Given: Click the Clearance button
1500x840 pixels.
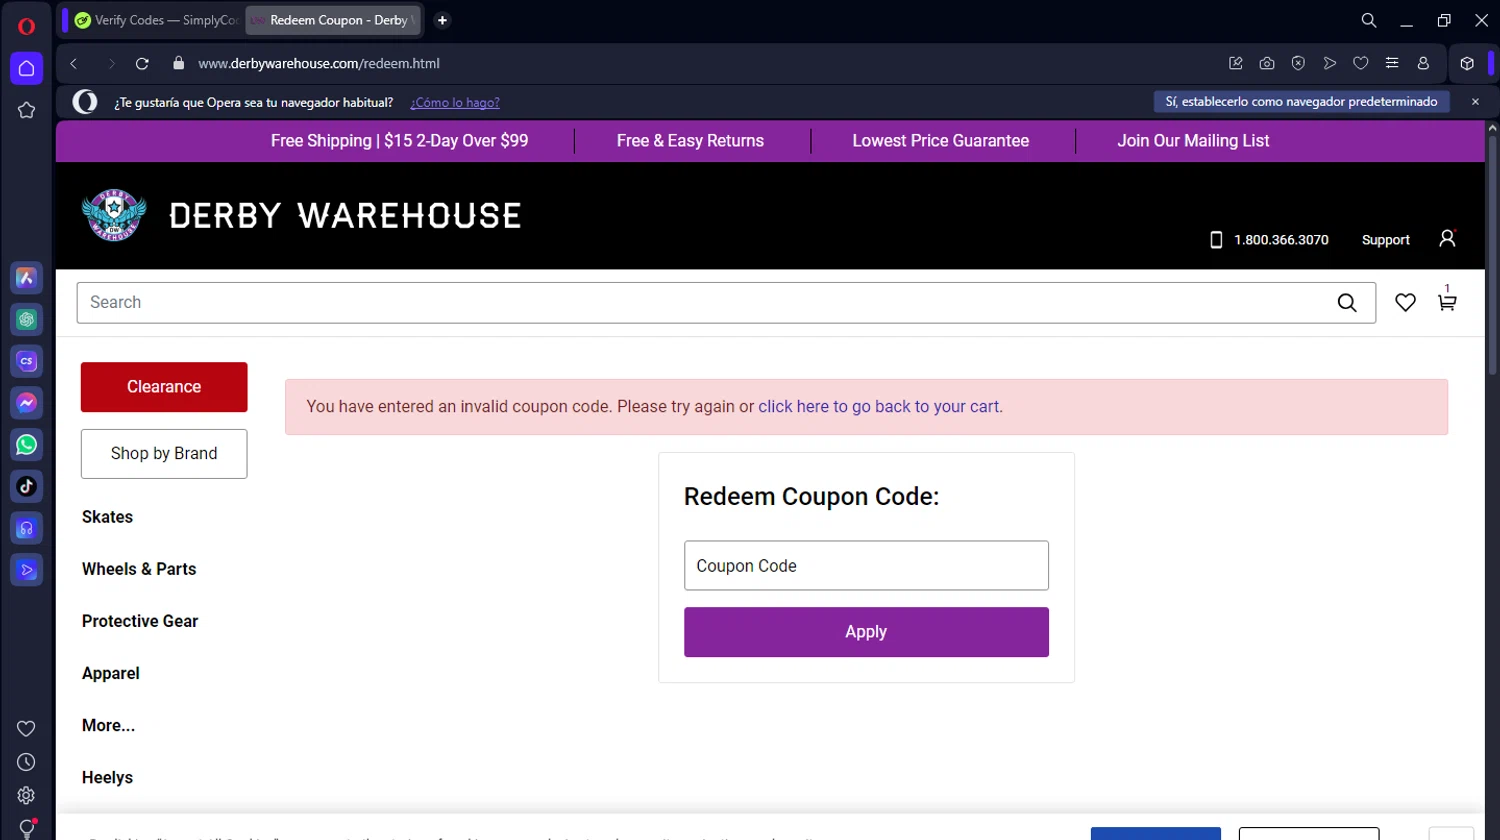Looking at the screenshot, I should [164, 387].
